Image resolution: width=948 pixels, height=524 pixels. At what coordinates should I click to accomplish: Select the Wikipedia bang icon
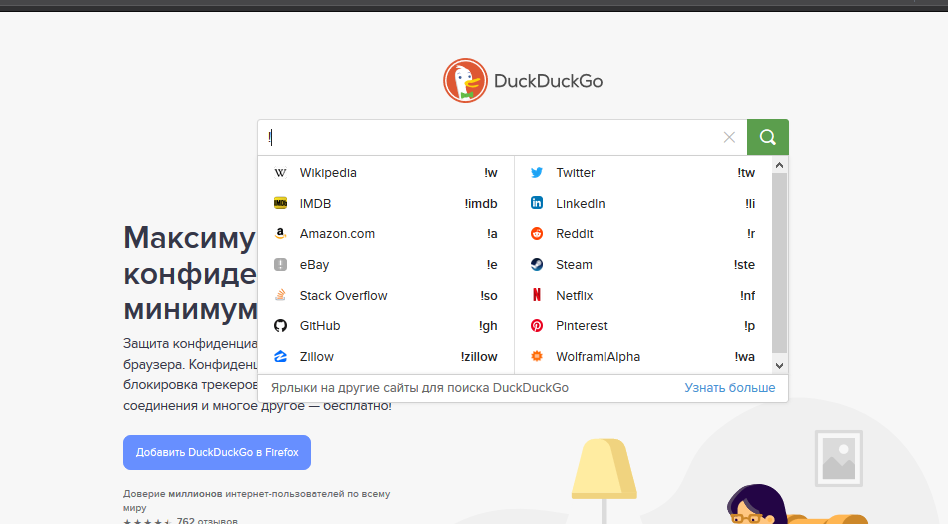[280, 173]
